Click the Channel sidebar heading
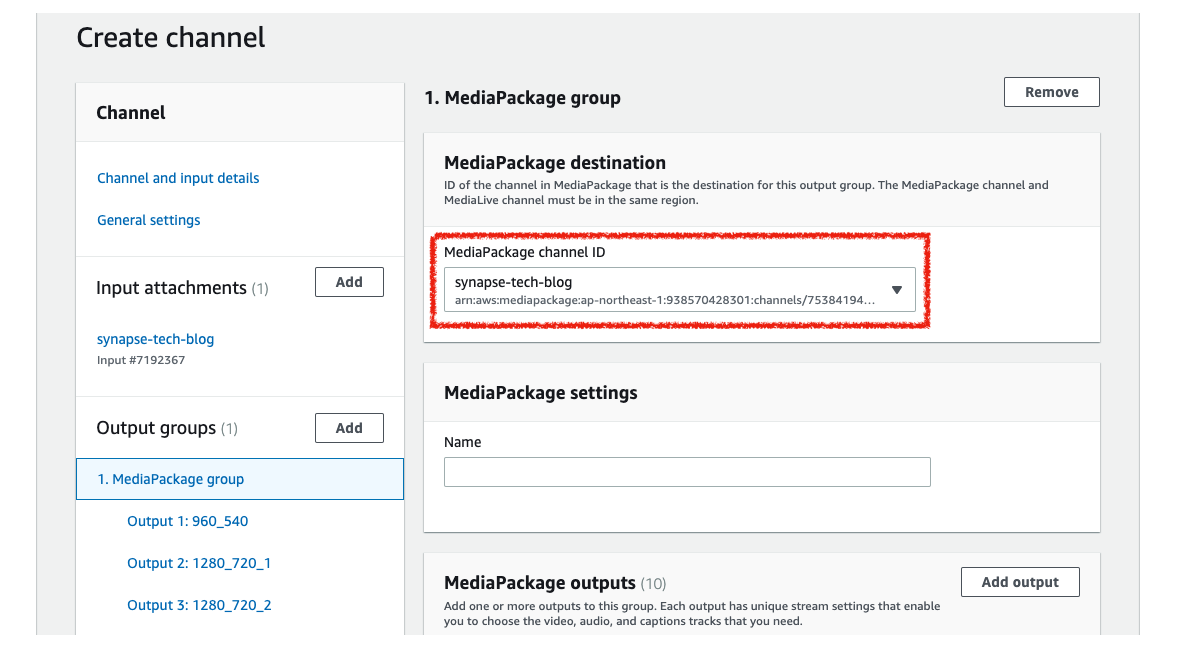The height and width of the screenshot is (650, 1200). click(x=131, y=113)
